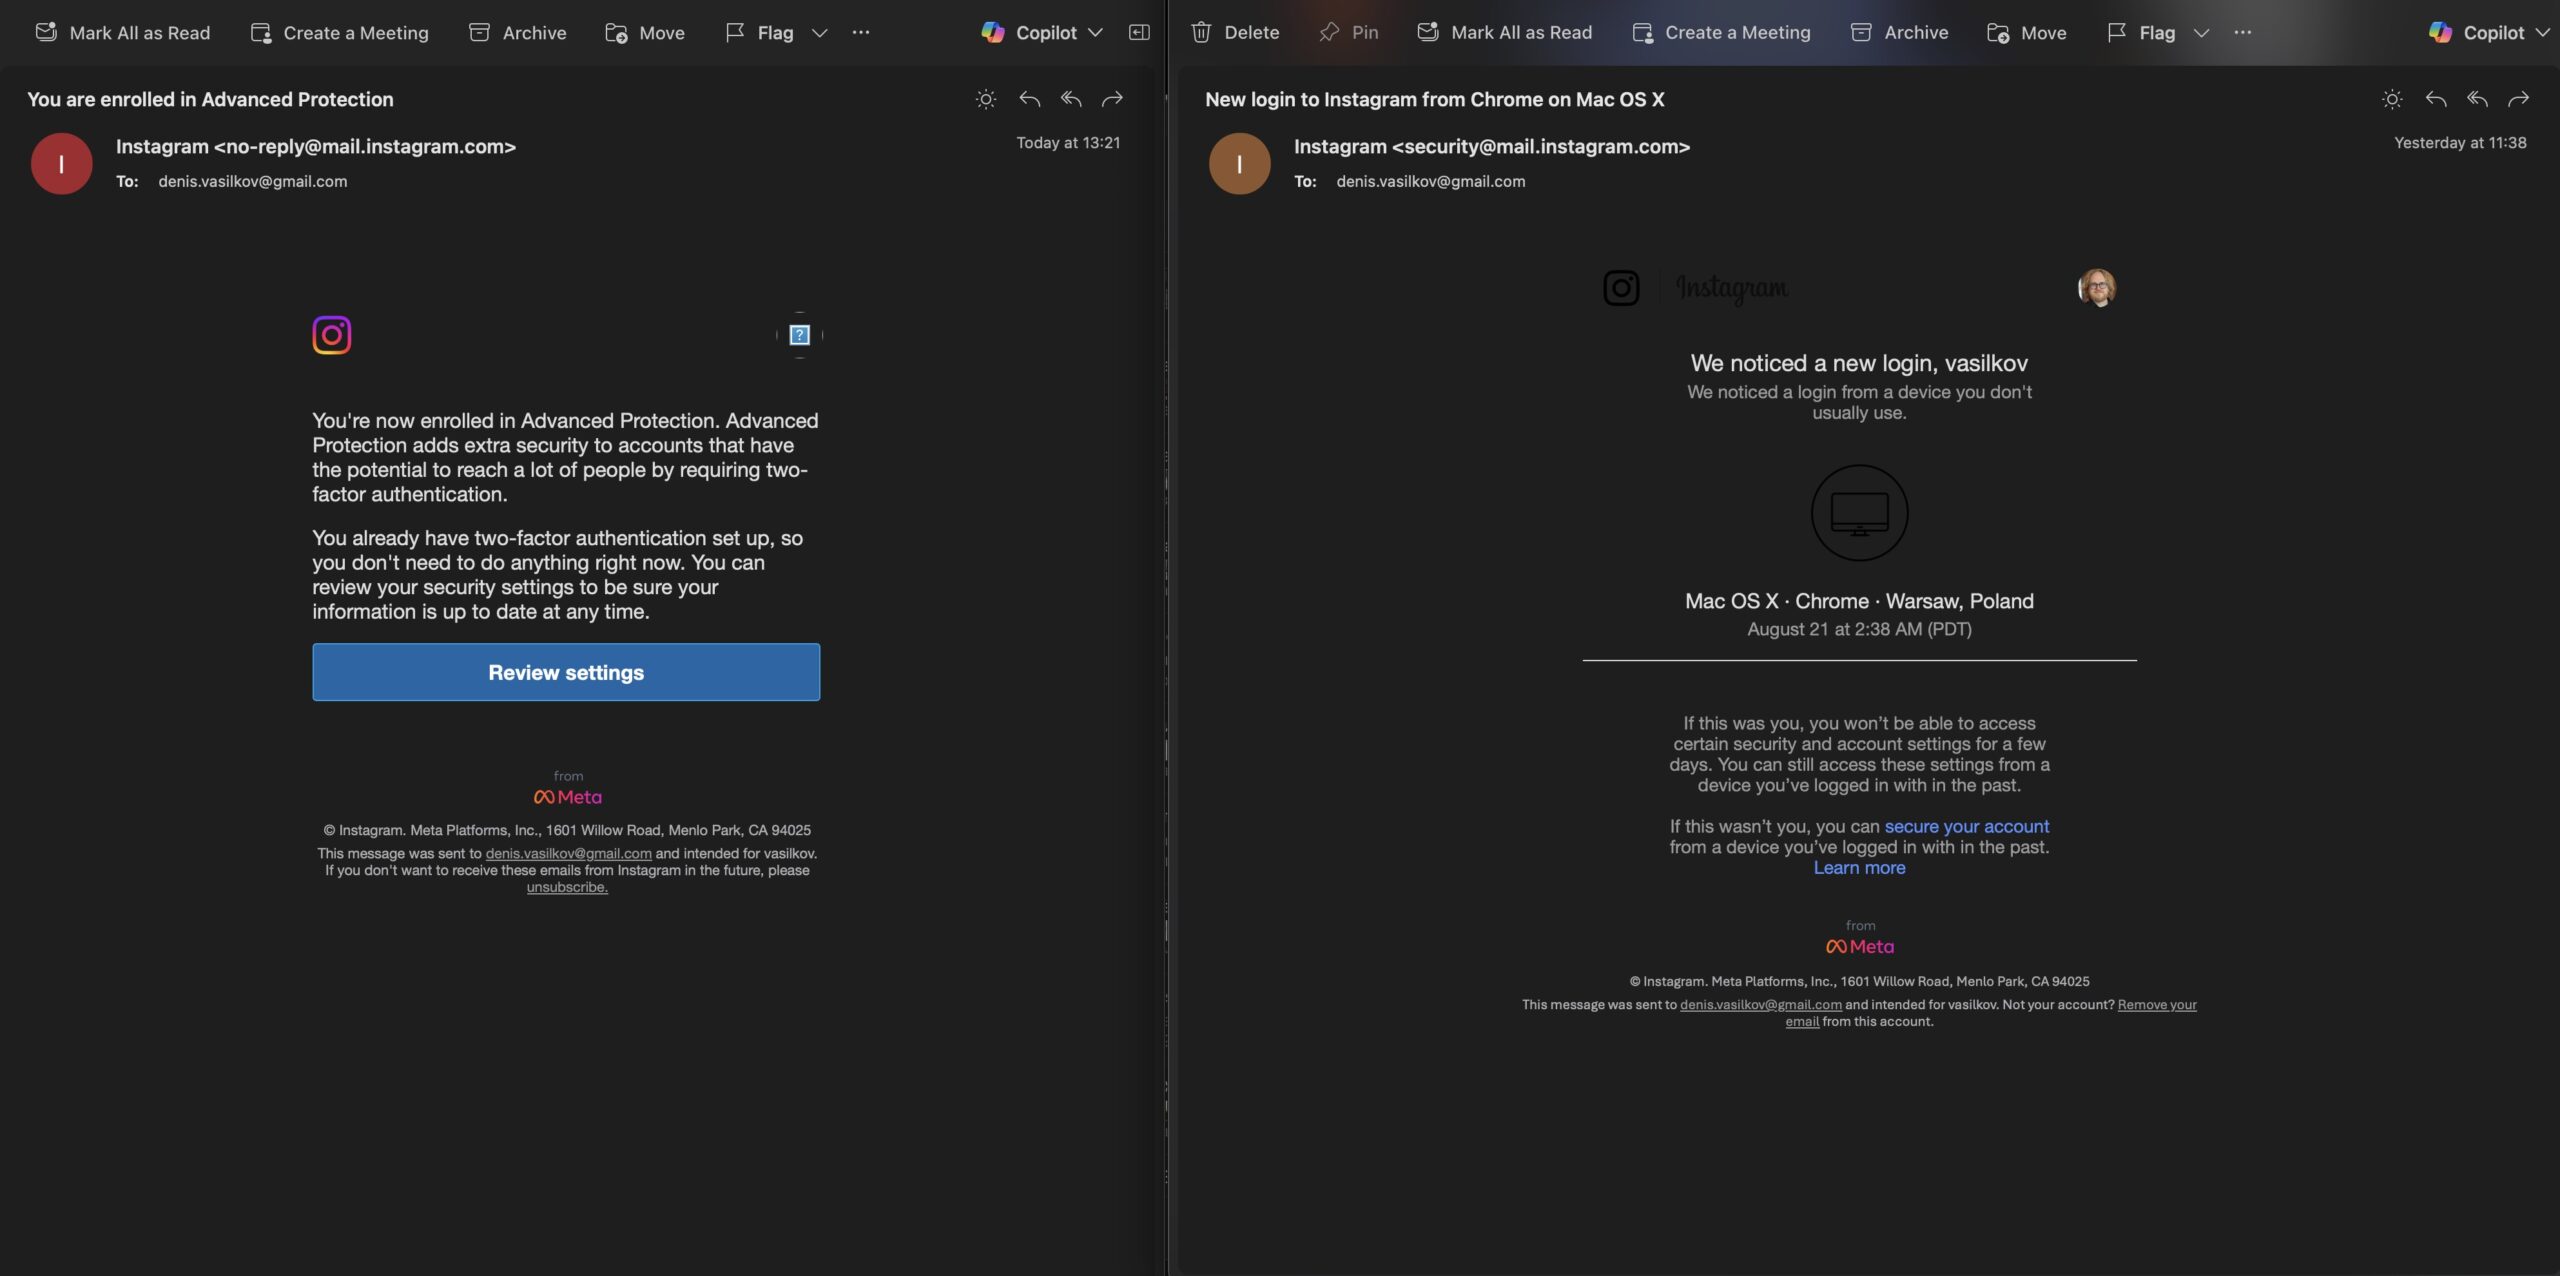This screenshot has height=1276, width=2560.
Task: Click the Learn more link
Action: pos(1860,868)
